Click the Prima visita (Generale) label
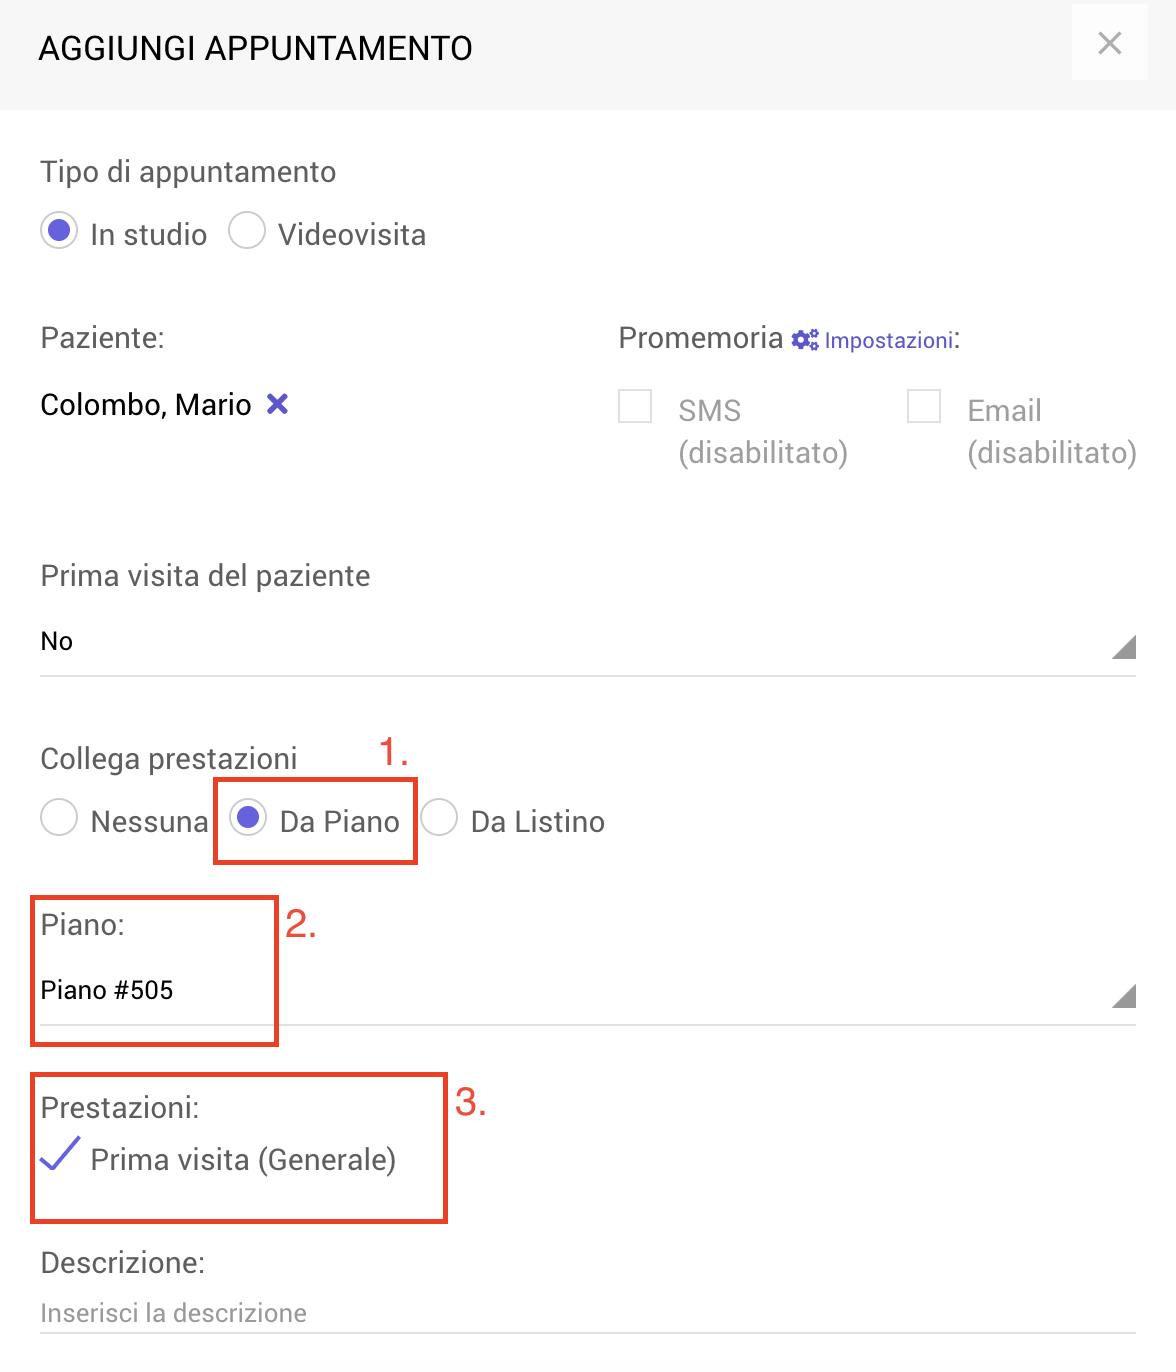This screenshot has width=1176, height=1372. [x=243, y=1160]
